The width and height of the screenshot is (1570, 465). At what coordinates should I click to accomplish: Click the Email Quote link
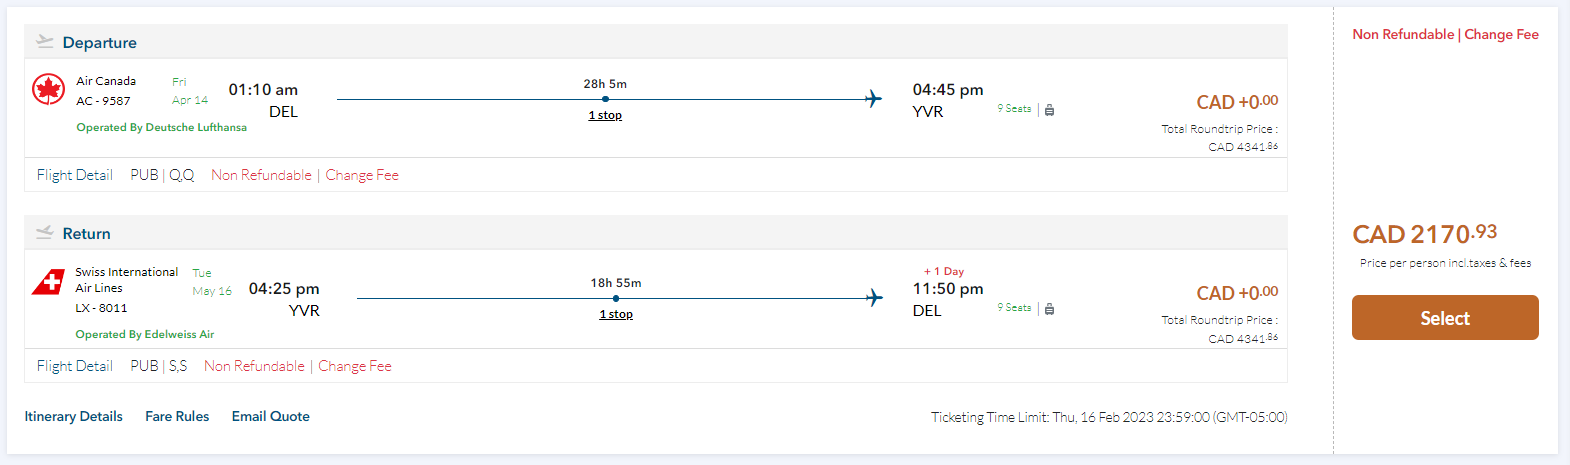[x=271, y=417]
